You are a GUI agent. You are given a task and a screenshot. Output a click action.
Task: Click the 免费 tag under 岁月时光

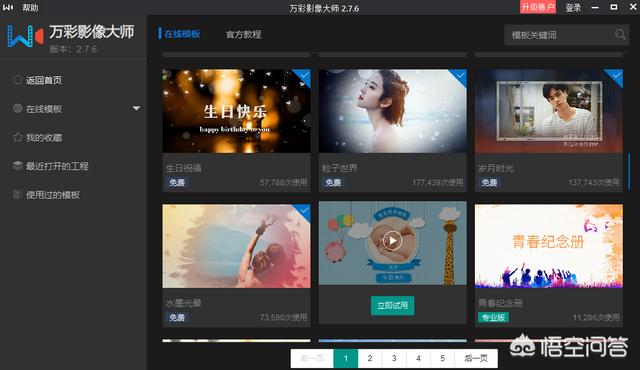click(x=489, y=182)
